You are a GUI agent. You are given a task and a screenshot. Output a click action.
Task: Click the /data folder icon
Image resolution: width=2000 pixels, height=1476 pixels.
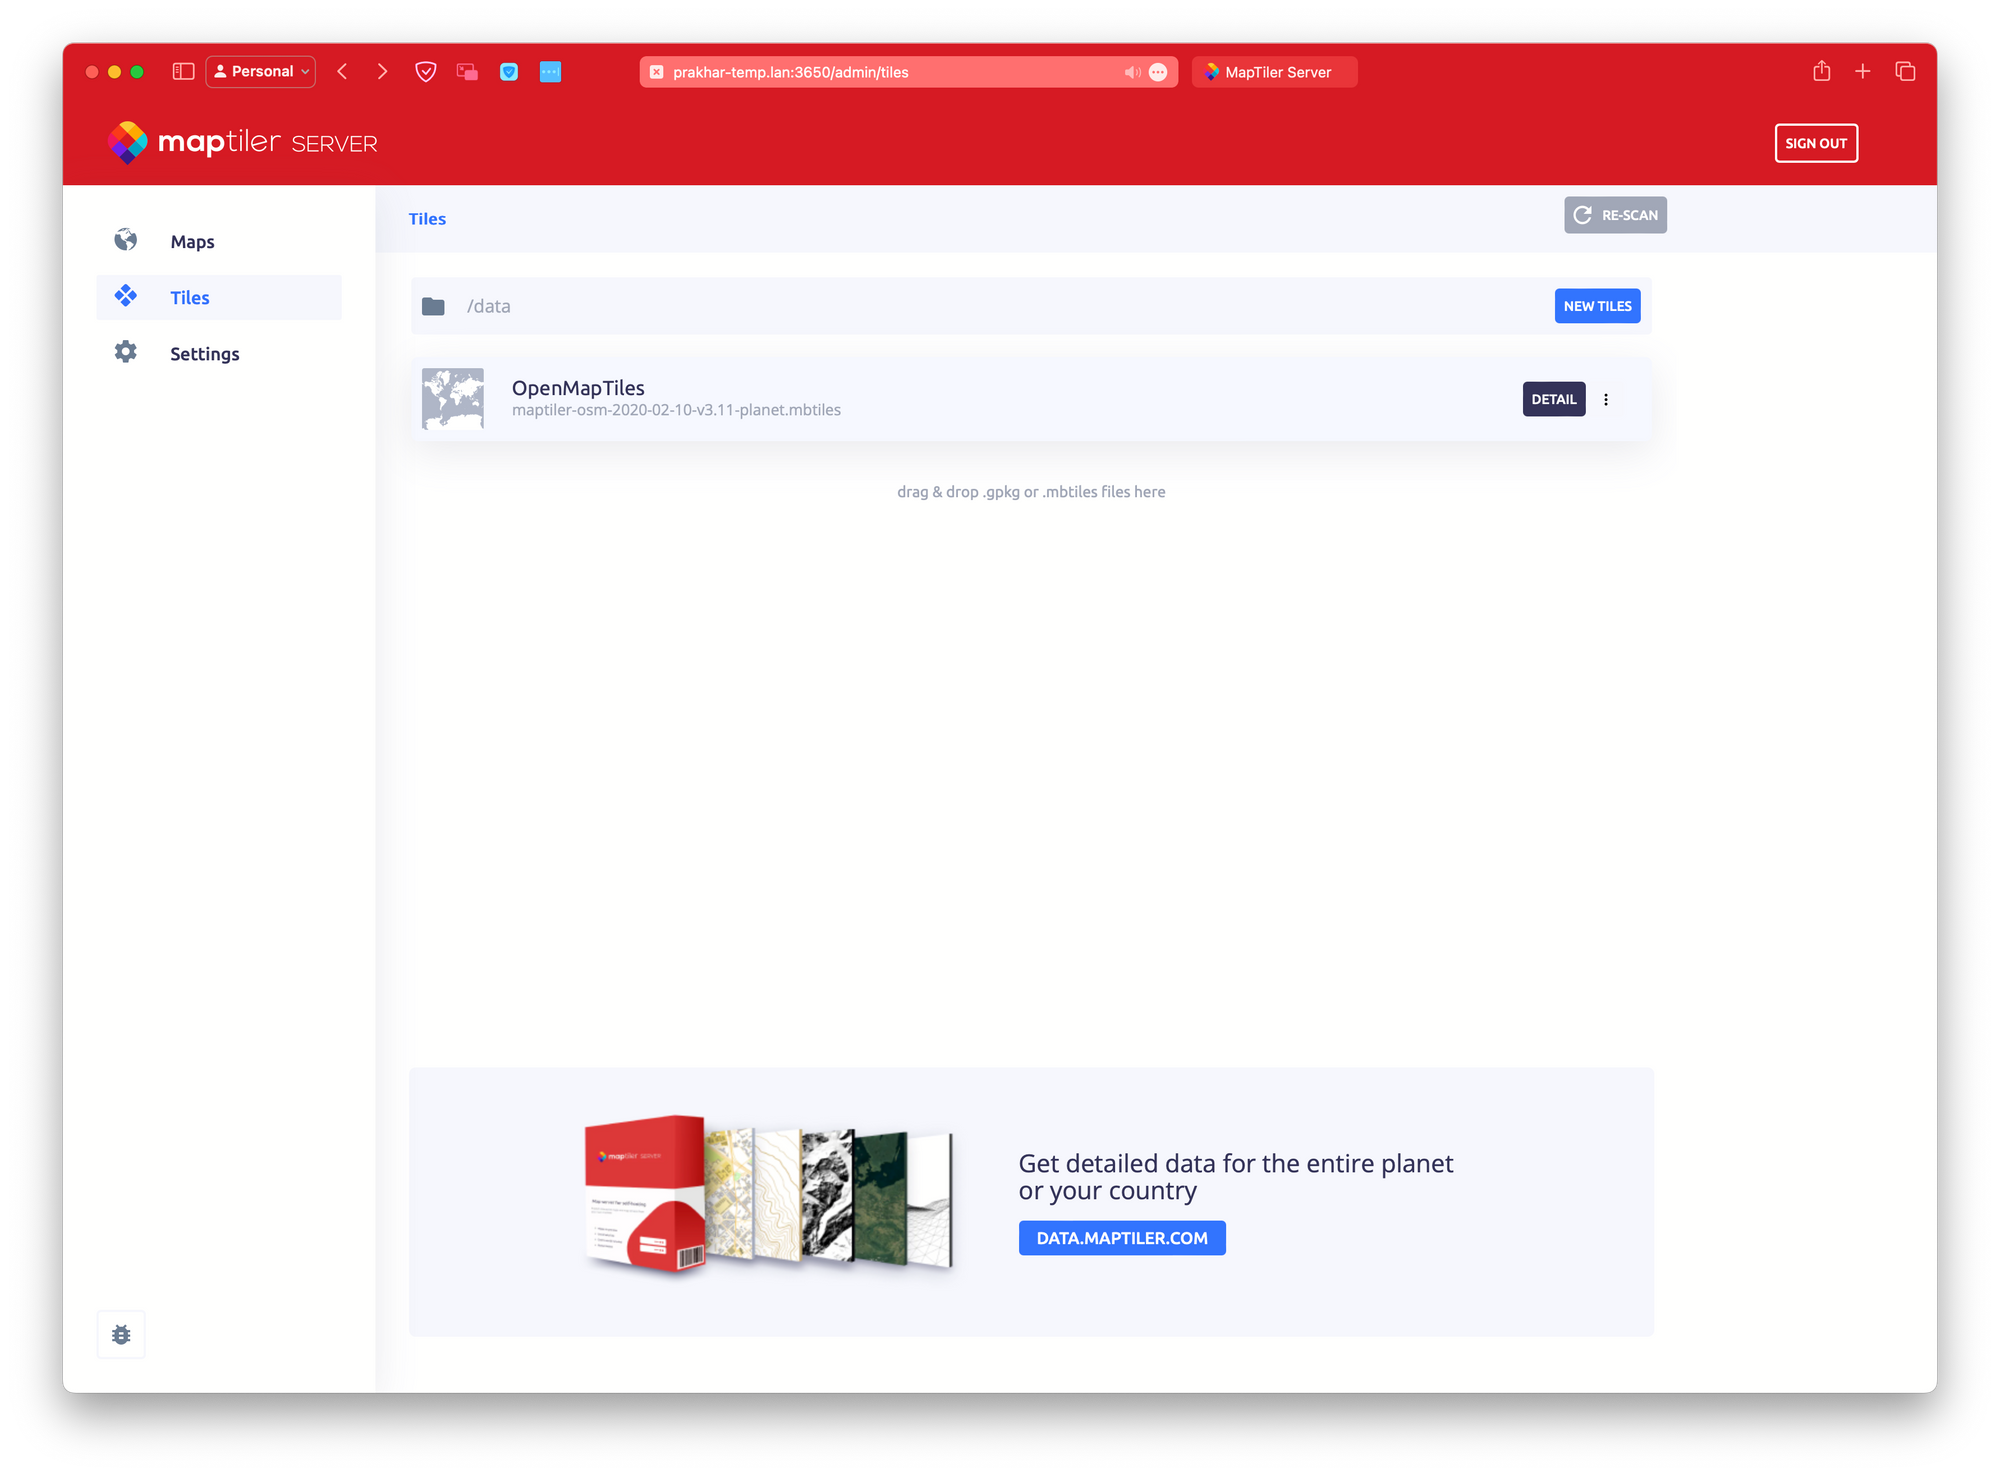click(x=433, y=306)
